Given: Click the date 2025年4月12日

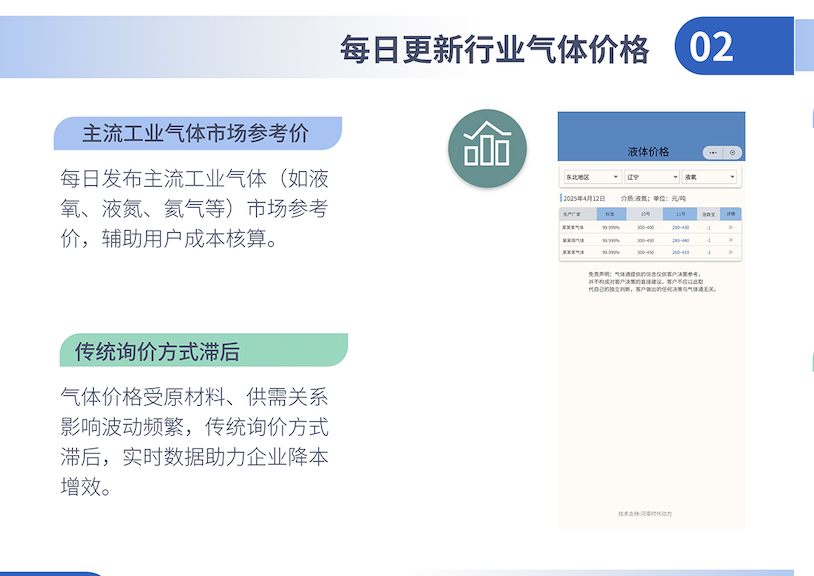Looking at the screenshot, I should pos(585,198).
